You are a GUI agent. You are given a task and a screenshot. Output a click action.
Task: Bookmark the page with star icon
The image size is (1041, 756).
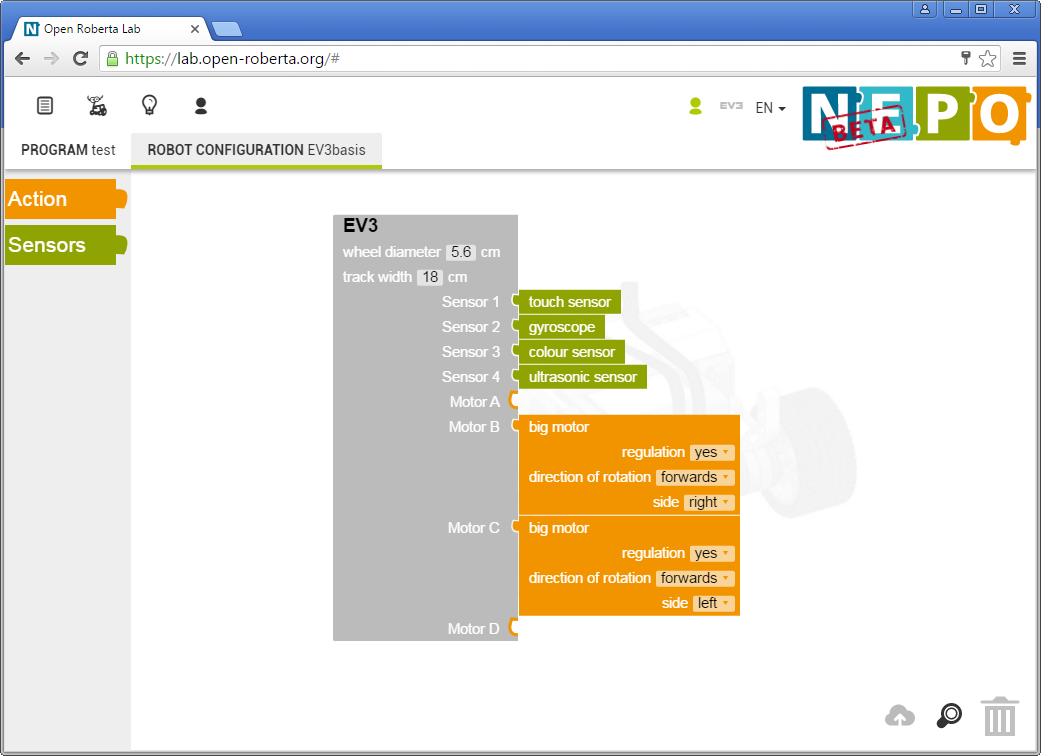click(987, 58)
